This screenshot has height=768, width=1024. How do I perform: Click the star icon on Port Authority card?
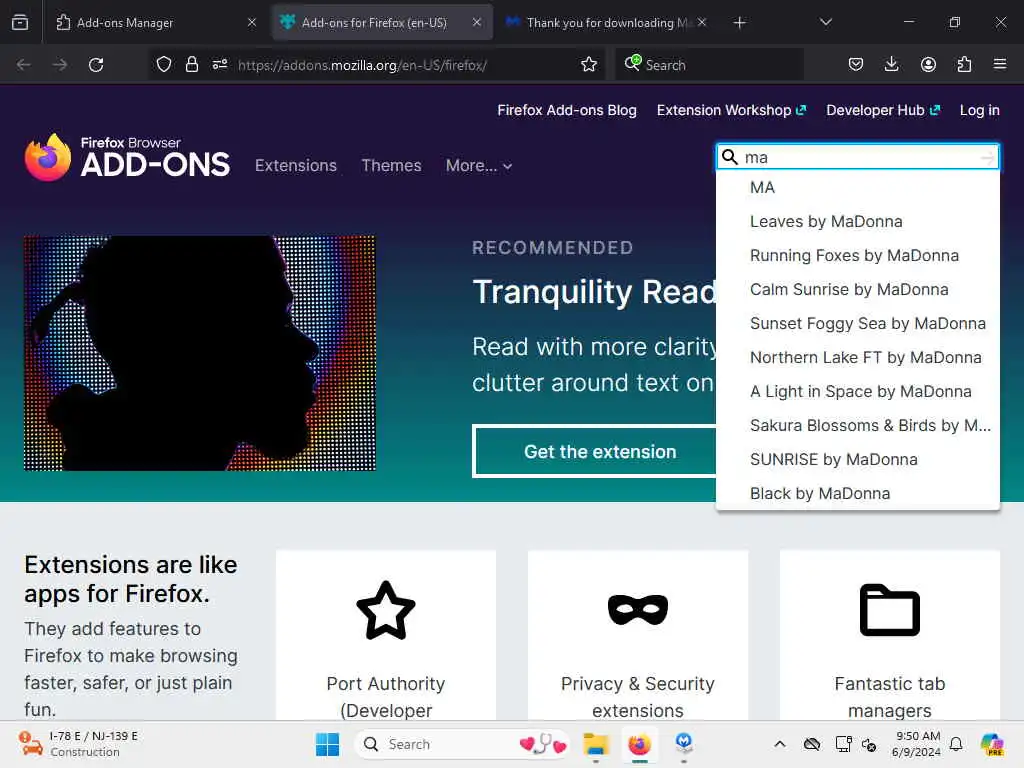(386, 610)
